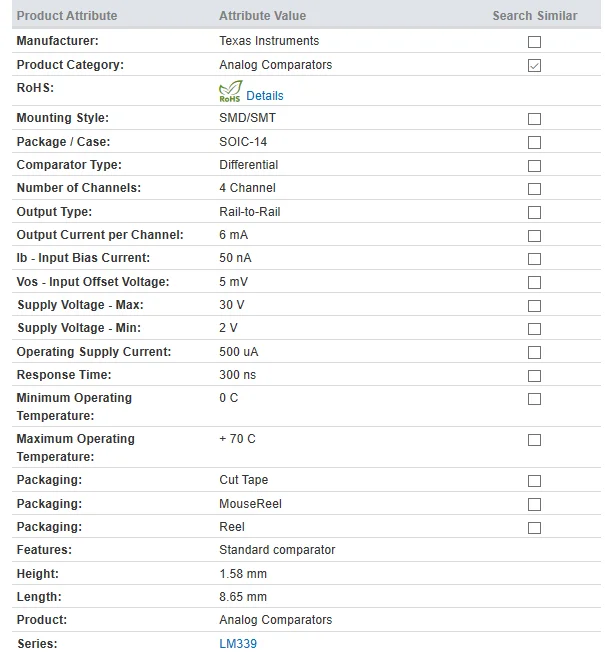The width and height of the screenshot is (605, 652).
Task: Tick the Response Time 300 ns checkbox
Action: click(x=534, y=376)
